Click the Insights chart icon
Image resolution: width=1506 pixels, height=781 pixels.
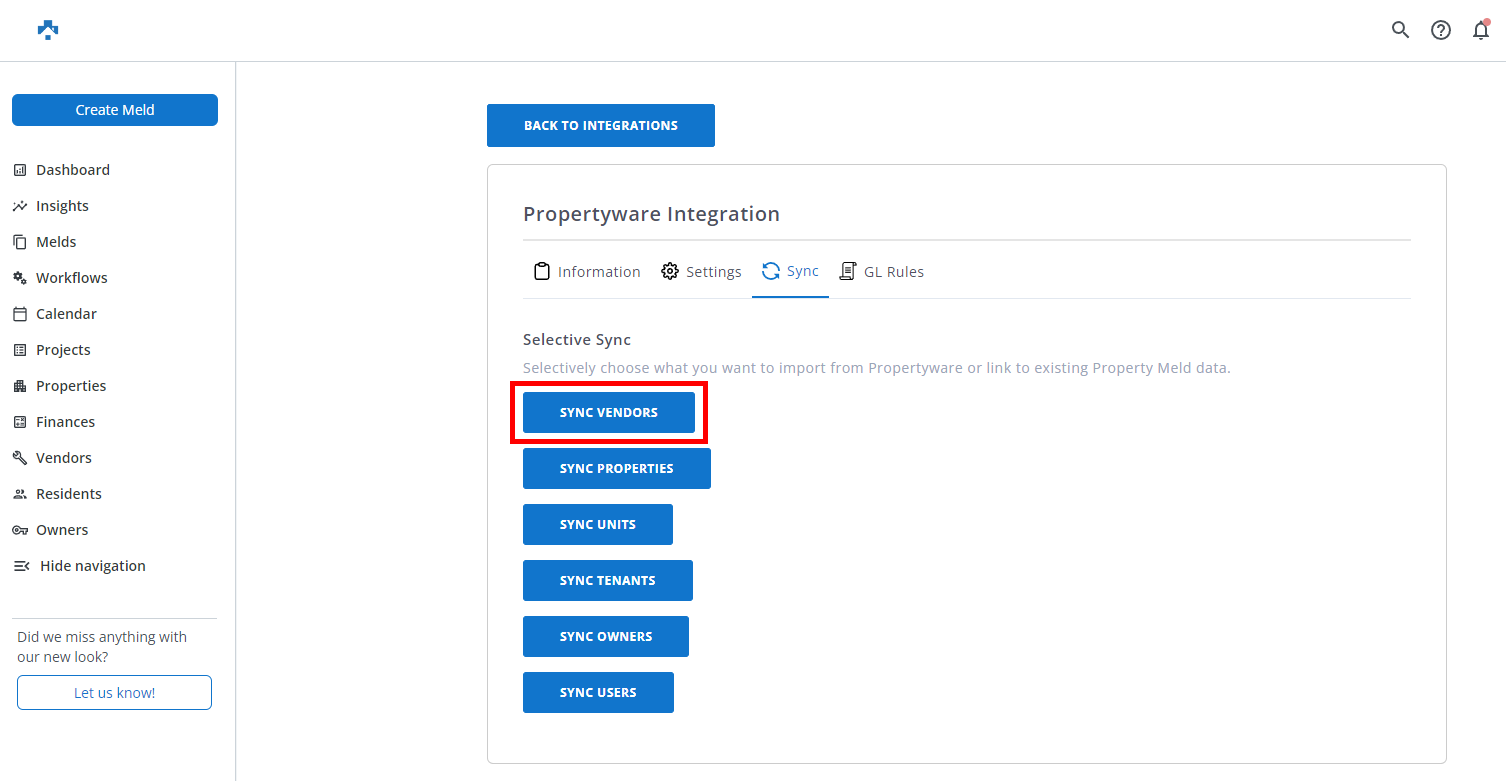click(x=20, y=206)
